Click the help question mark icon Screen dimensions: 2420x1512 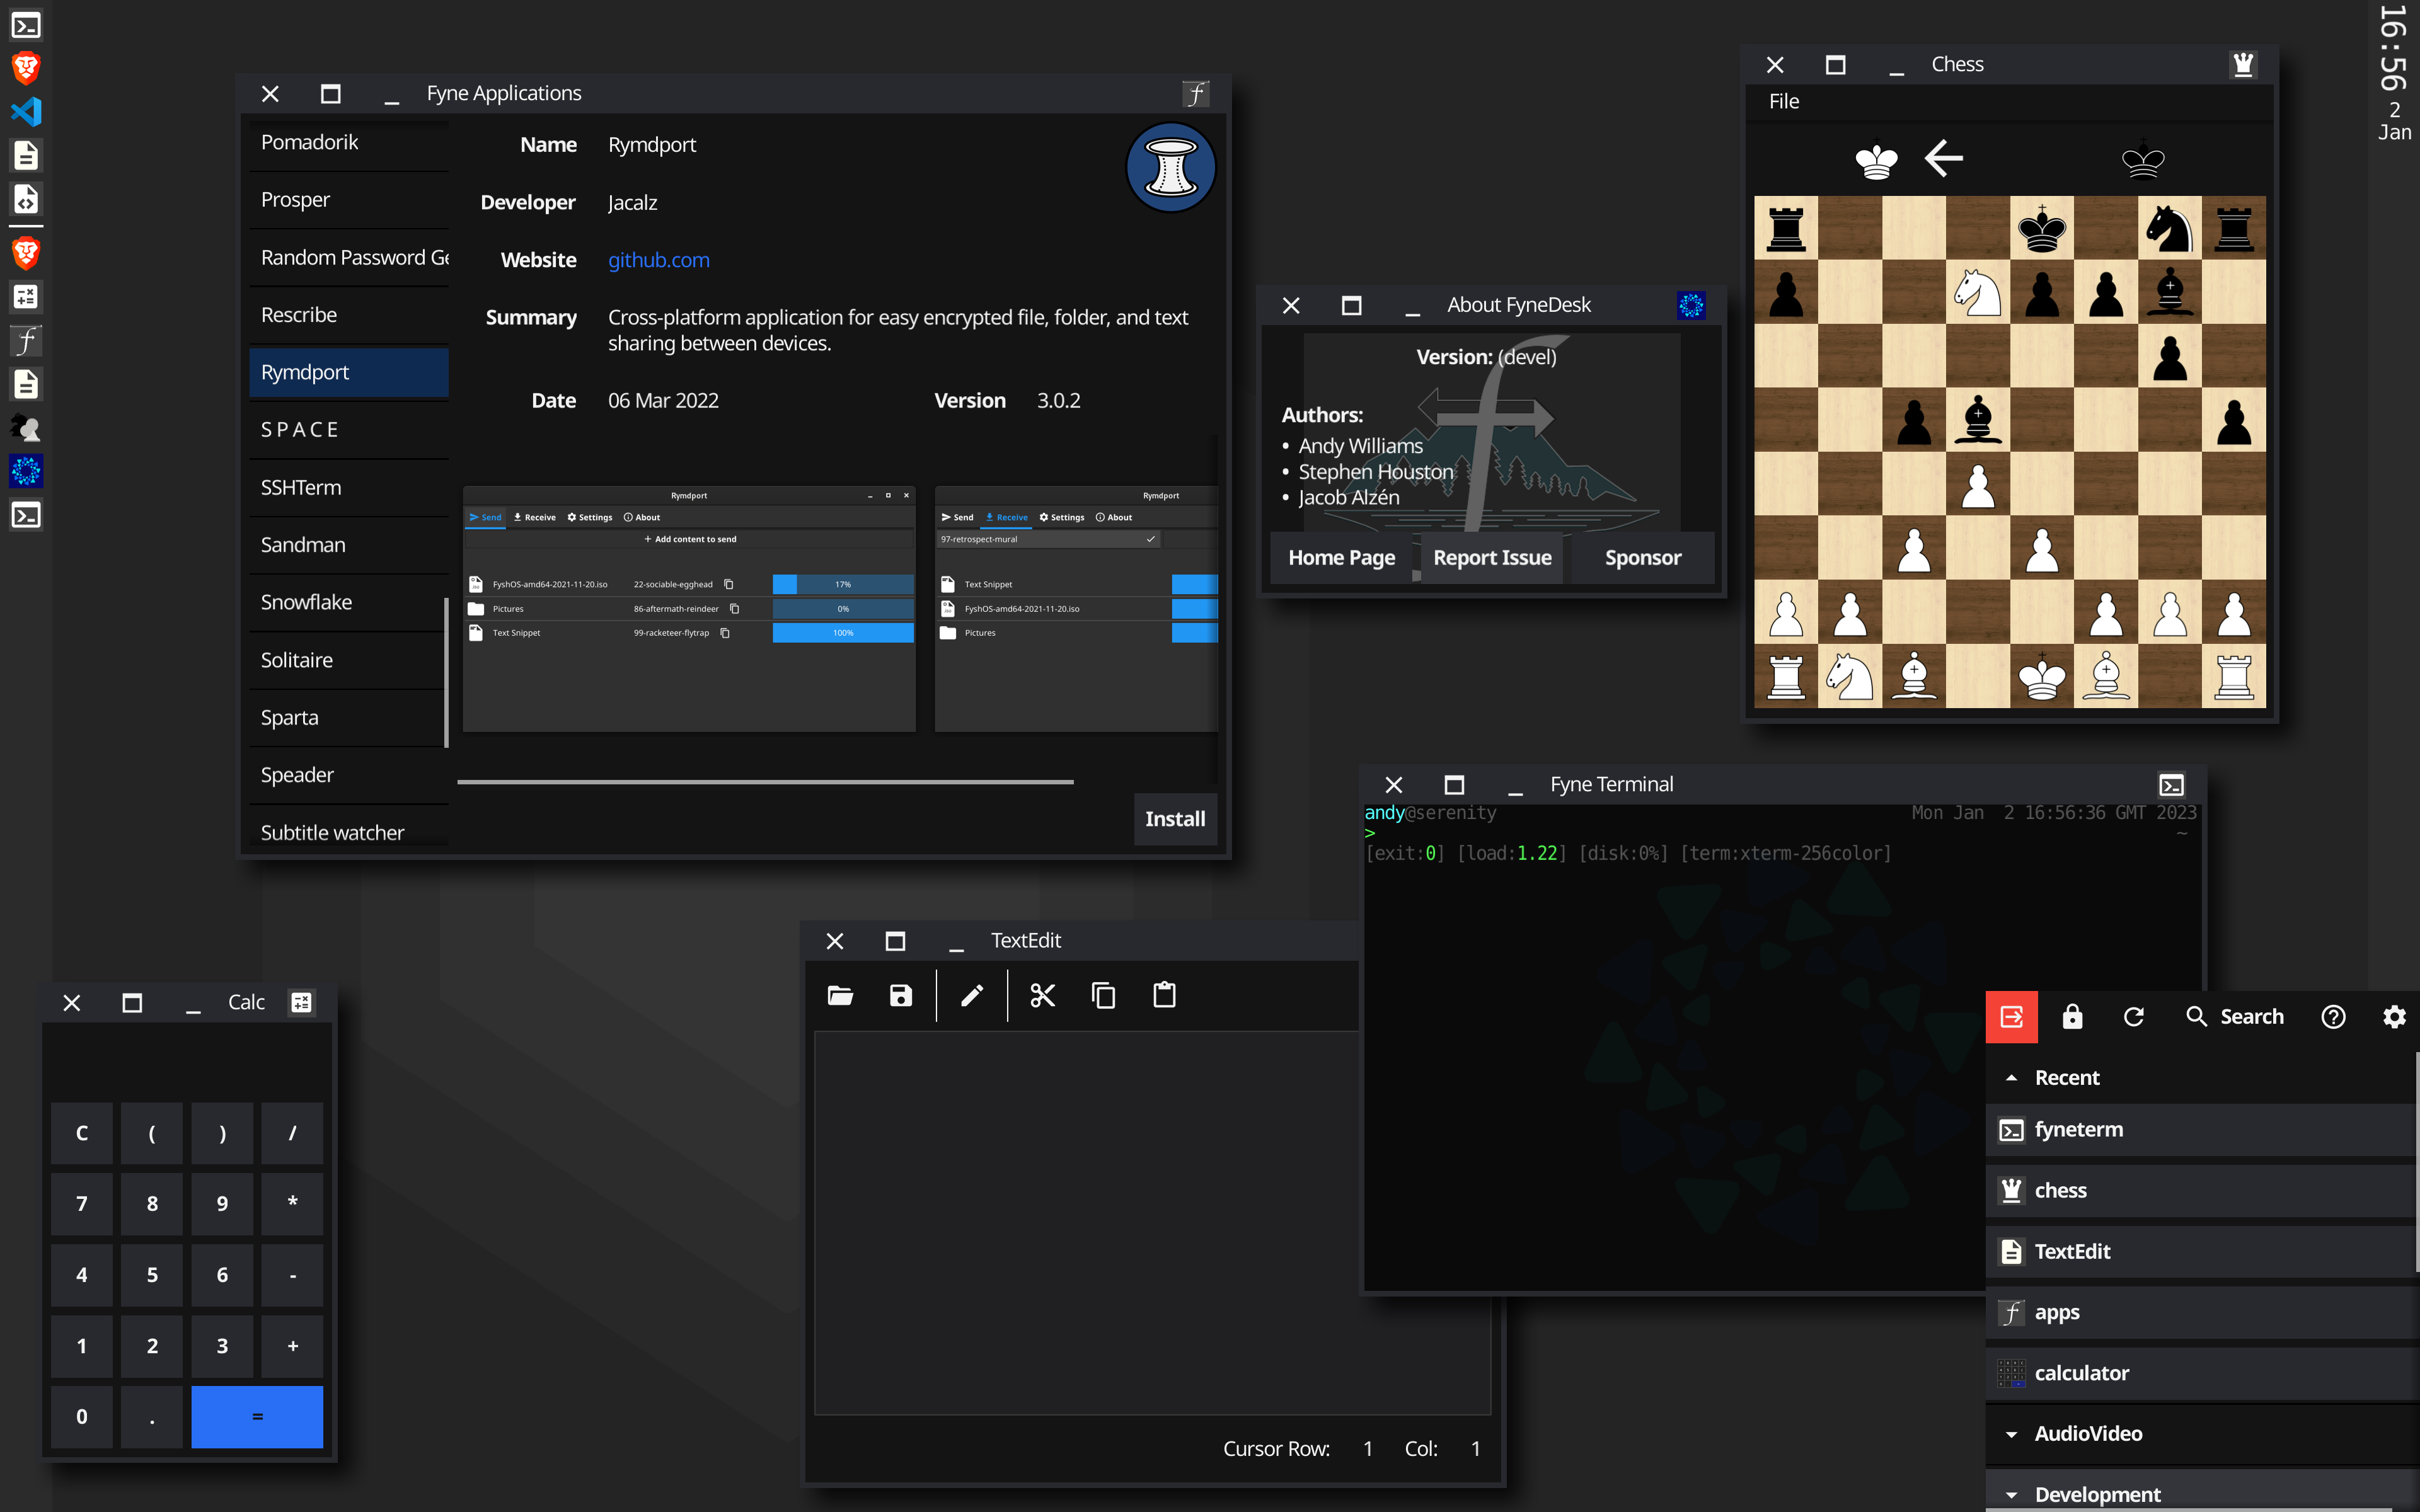pyautogui.click(x=2333, y=1017)
